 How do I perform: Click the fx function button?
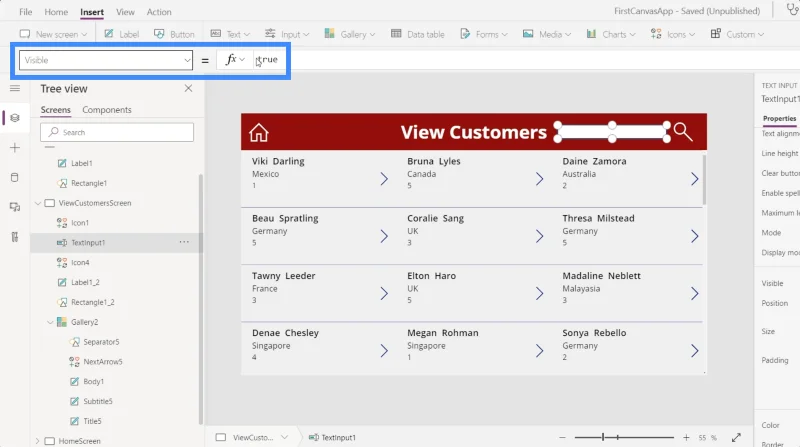point(235,60)
